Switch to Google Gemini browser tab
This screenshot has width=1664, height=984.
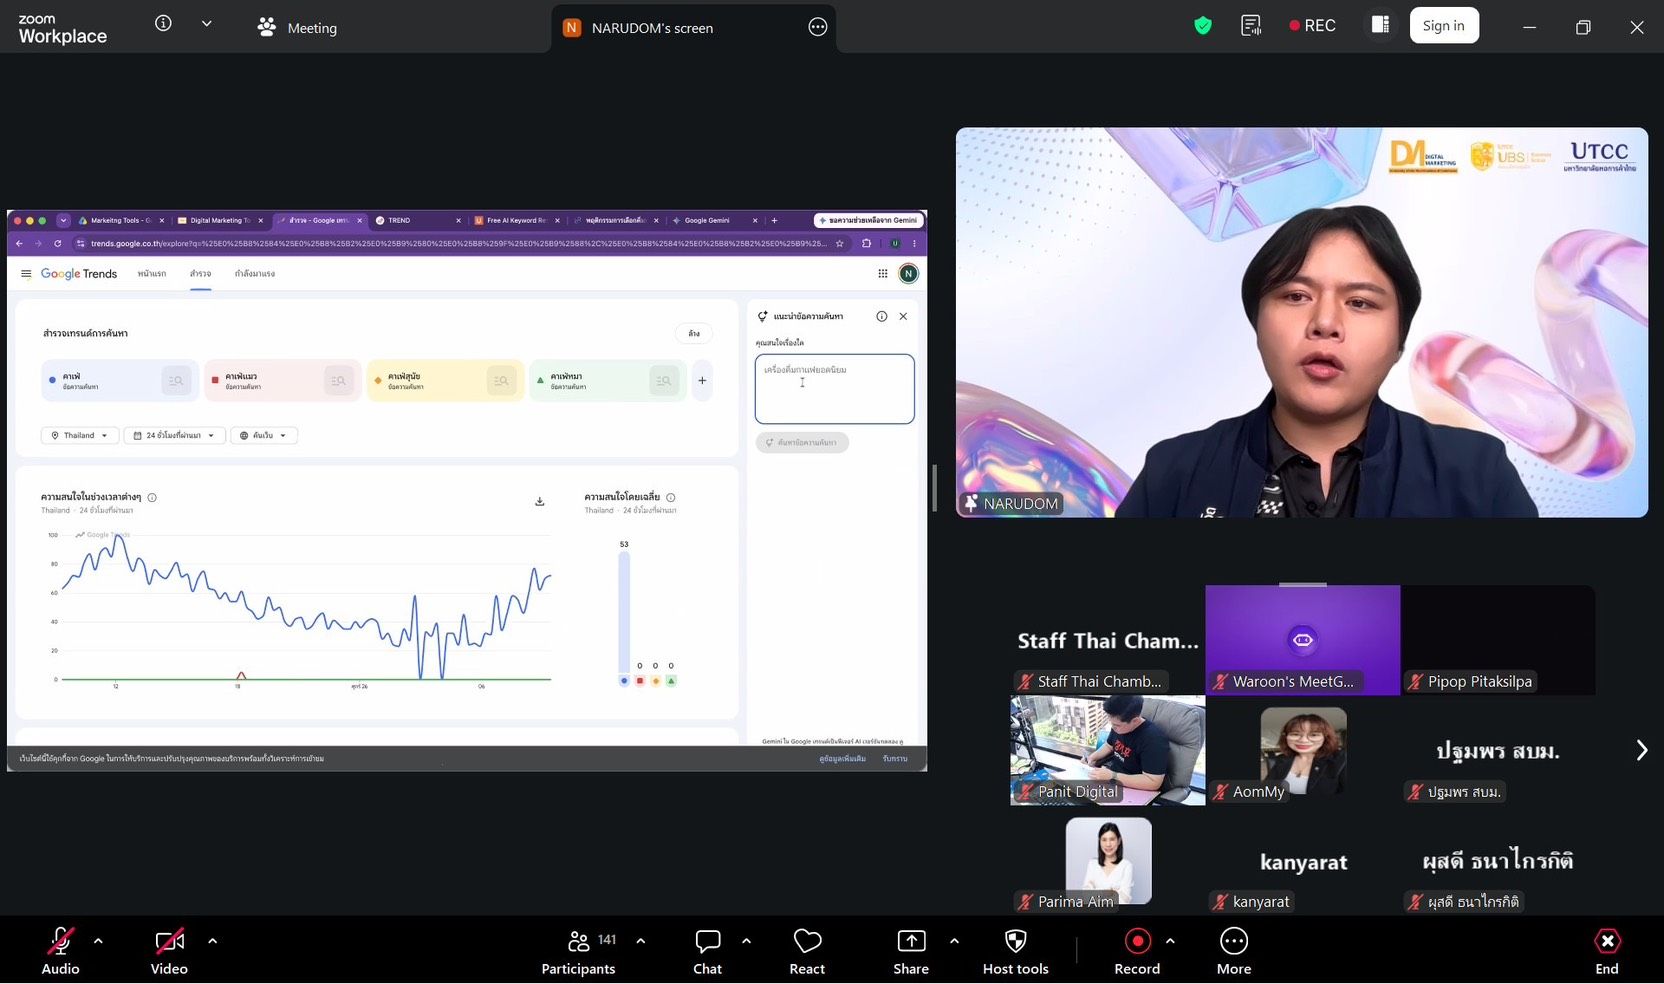pyautogui.click(x=714, y=220)
